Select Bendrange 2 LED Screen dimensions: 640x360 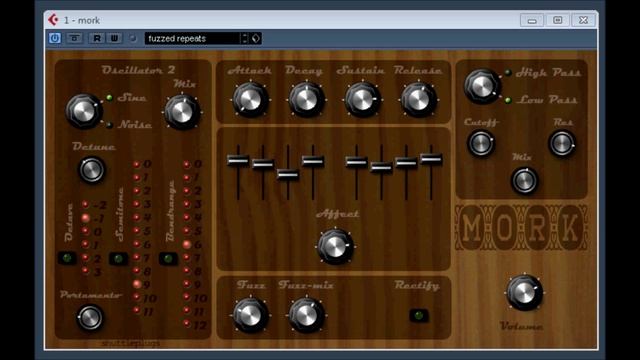tap(187, 191)
